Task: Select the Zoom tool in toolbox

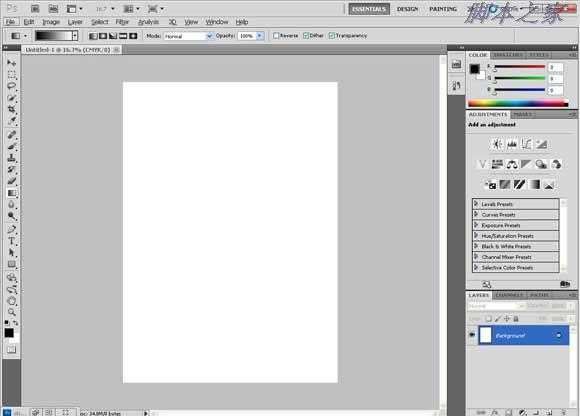Action: click(11, 312)
